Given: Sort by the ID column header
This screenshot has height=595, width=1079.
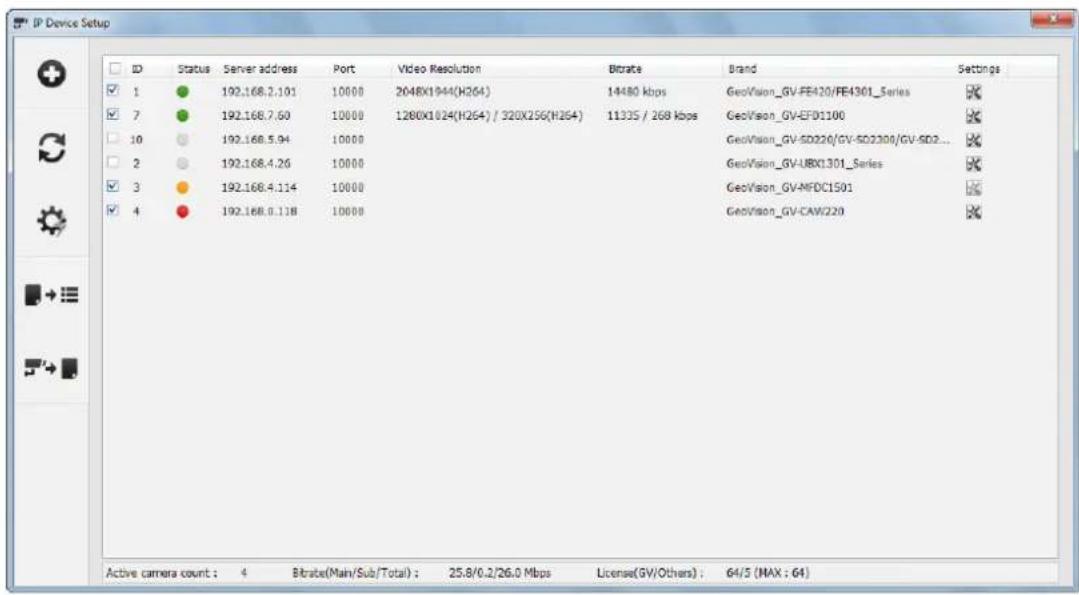Looking at the screenshot, I should [137, 69].
